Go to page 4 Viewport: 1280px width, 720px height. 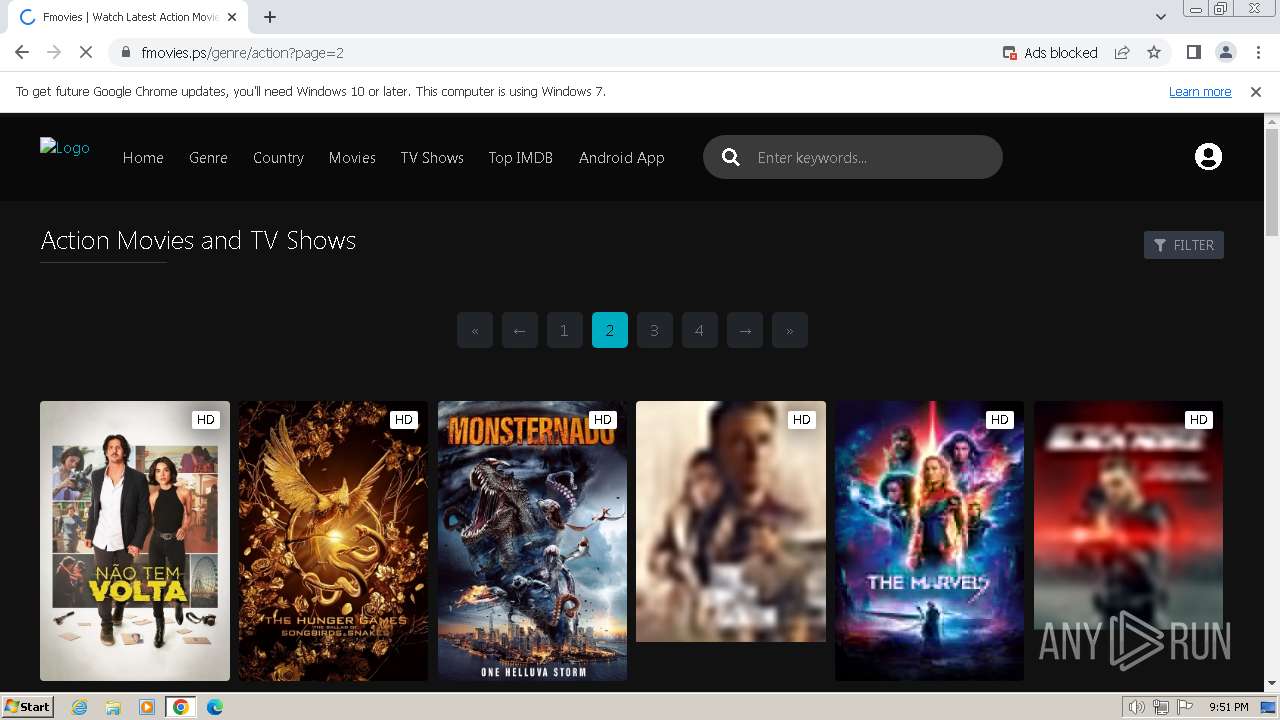(x=699, y=330)
